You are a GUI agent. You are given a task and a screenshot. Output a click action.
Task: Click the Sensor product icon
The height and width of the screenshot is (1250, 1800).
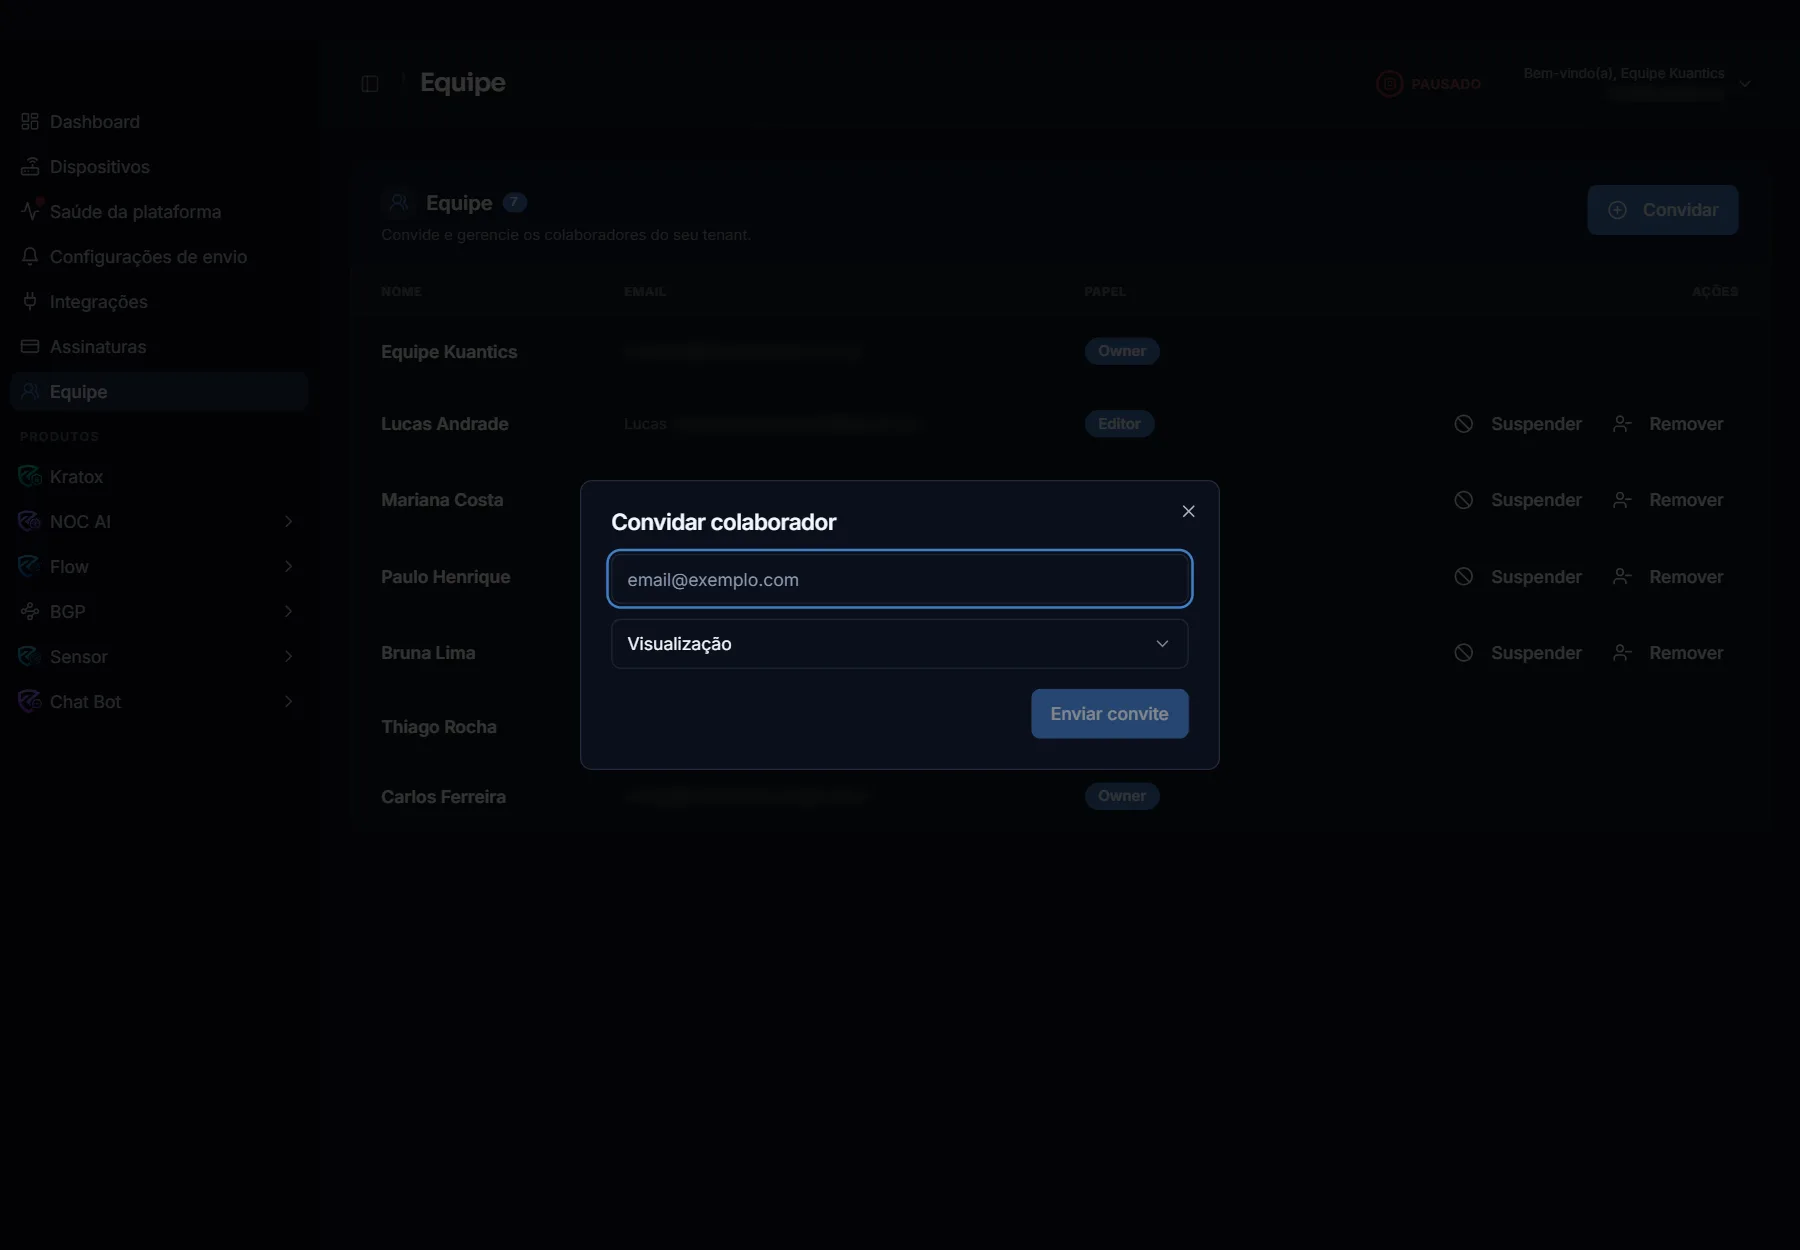tap(30, 656)
